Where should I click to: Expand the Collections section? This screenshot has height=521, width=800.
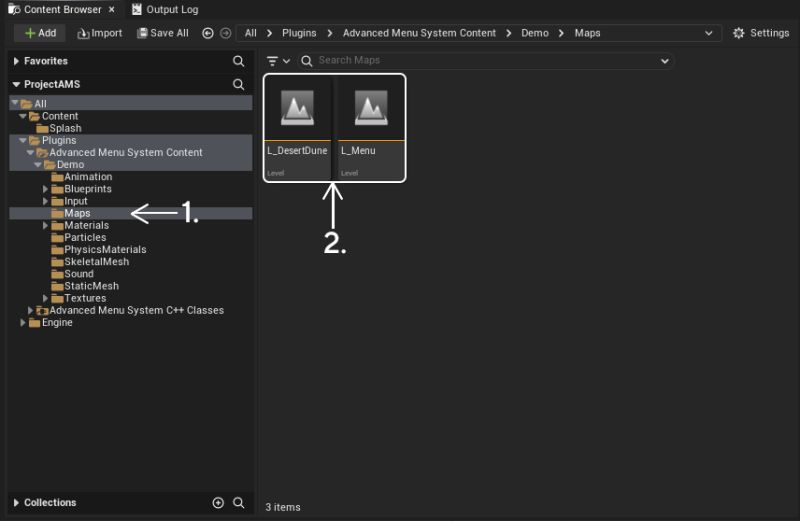16,503
